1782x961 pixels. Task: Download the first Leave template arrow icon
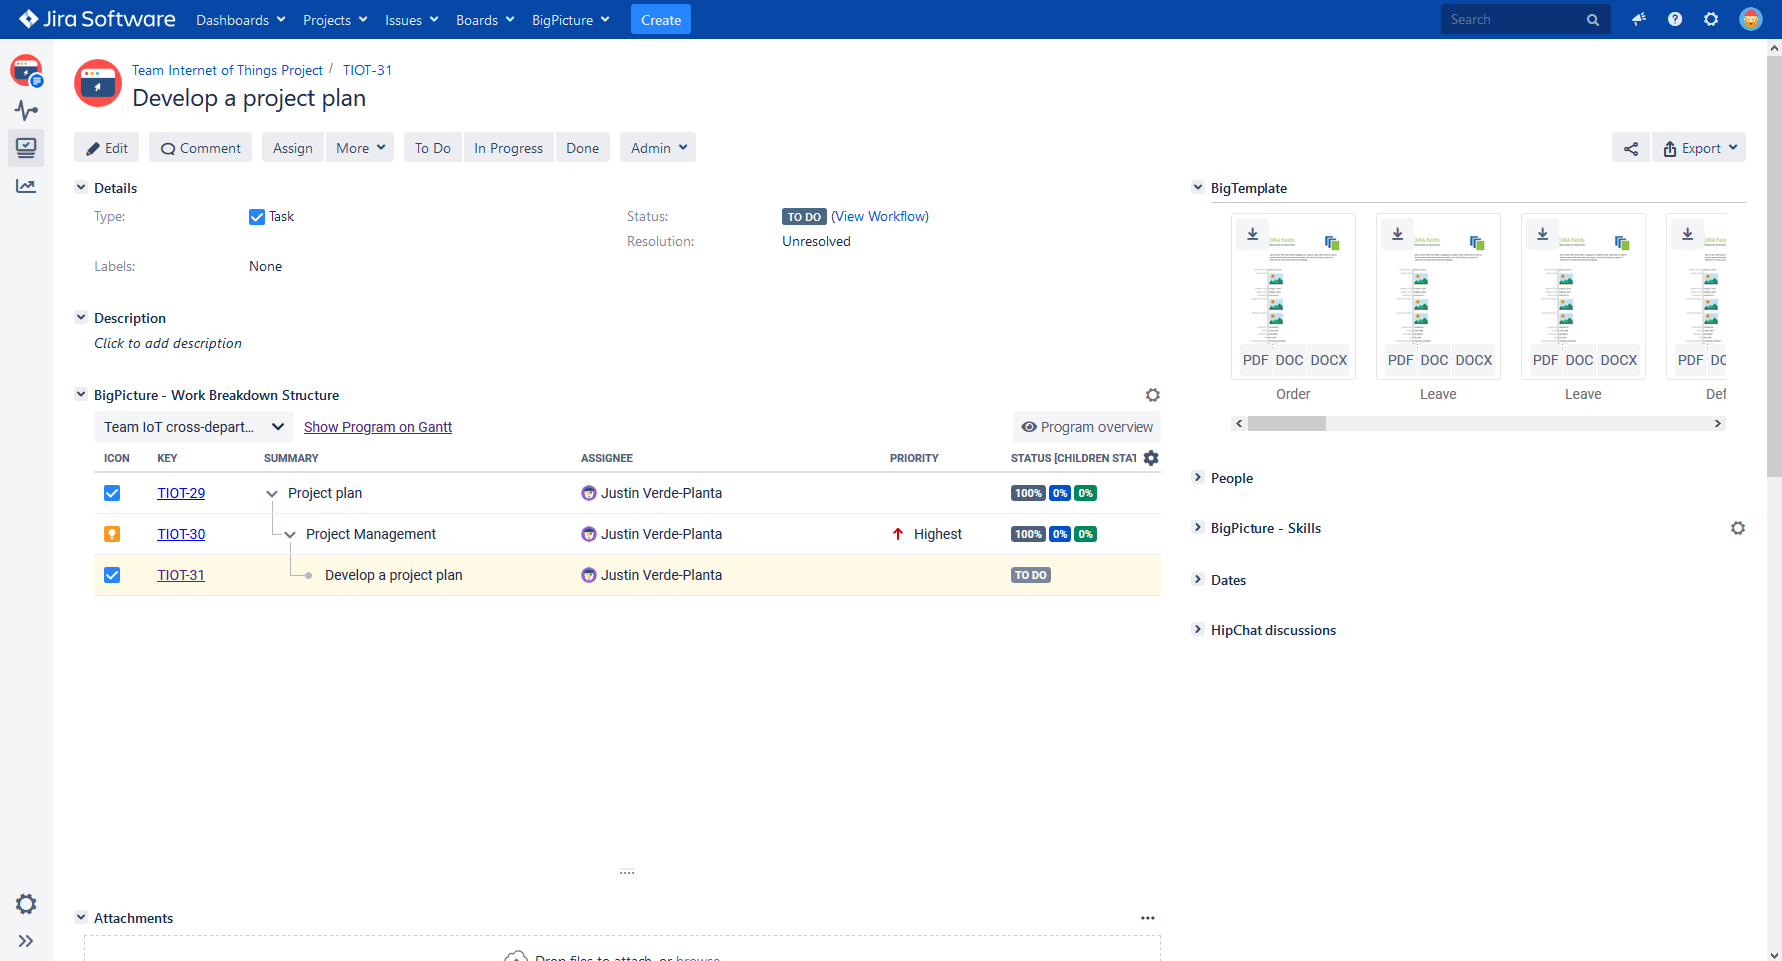coord(1397,234)
